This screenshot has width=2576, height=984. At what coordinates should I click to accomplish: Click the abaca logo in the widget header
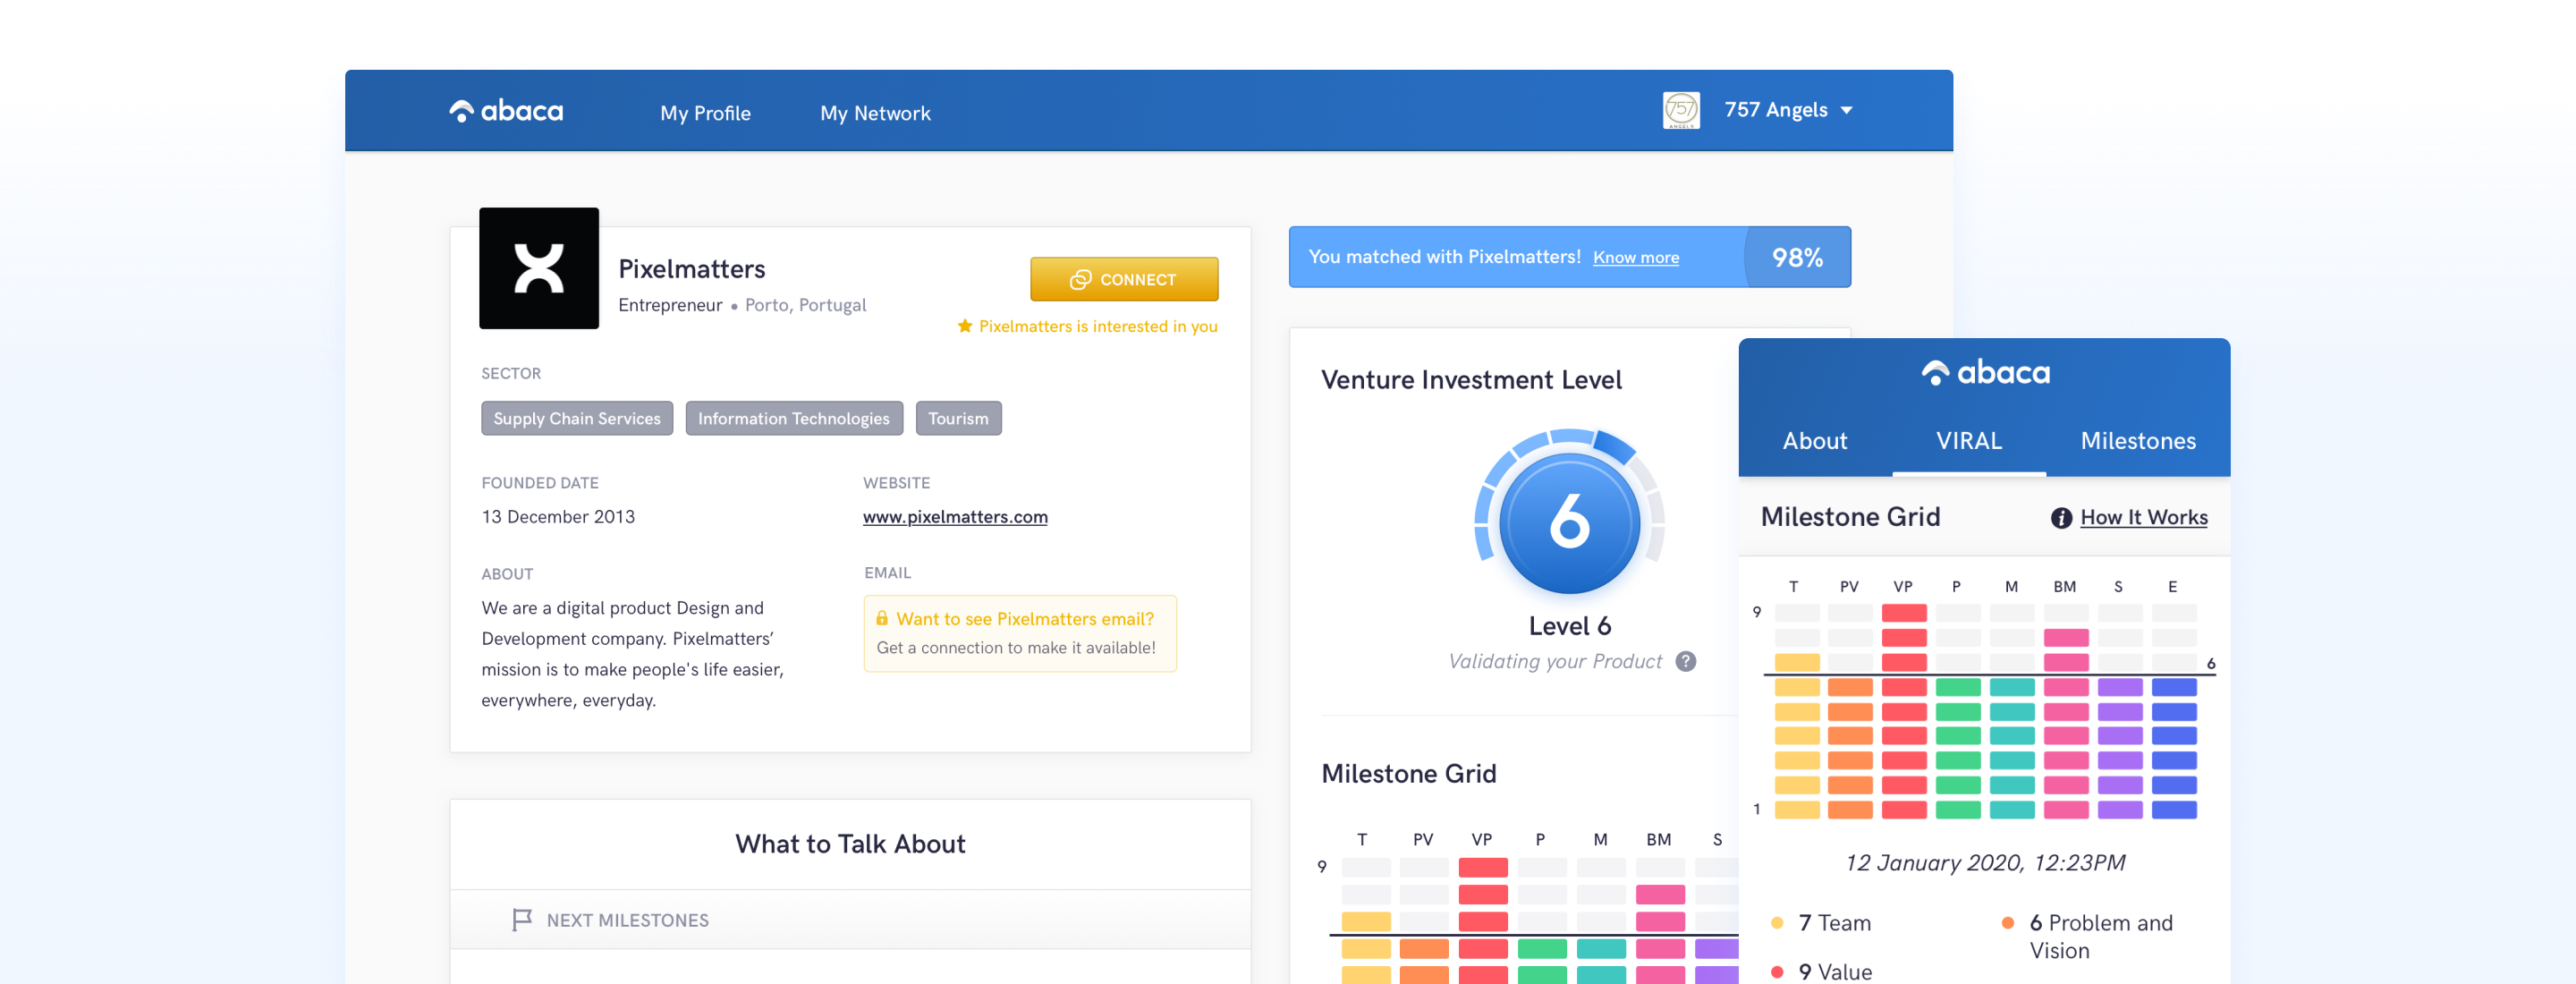pyautogui.click(x=1984, y=373)
